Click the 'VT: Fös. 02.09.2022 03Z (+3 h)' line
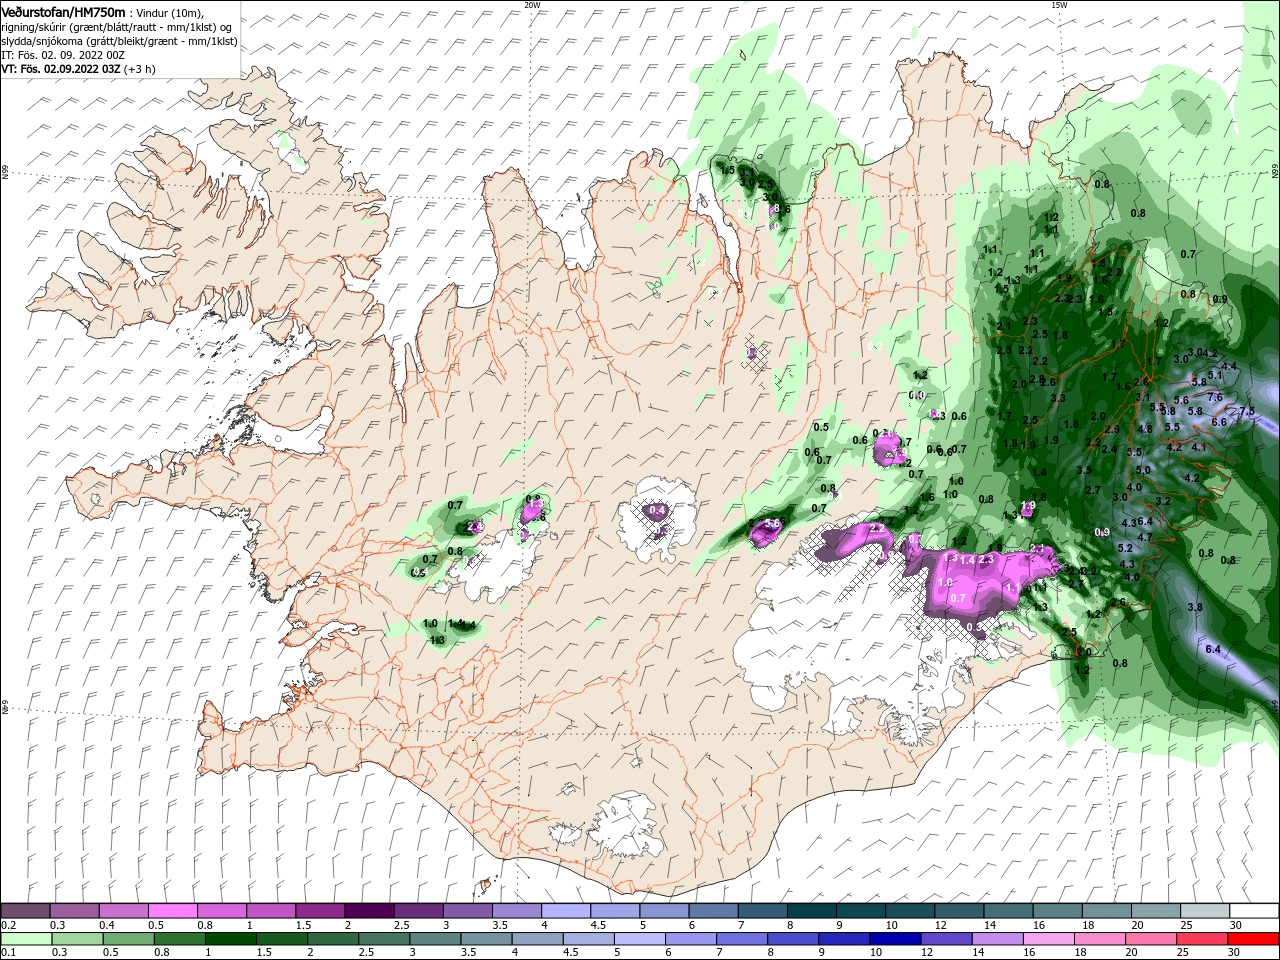 tap(77, 69)
